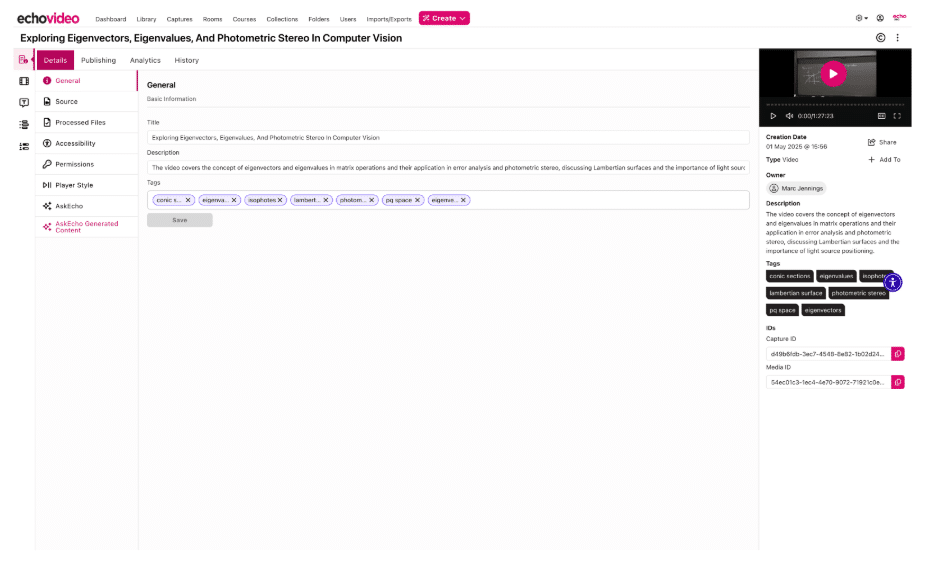
Task: Open the three-dot more options menu
Action: pyautogui.click(x=897, y=38)
